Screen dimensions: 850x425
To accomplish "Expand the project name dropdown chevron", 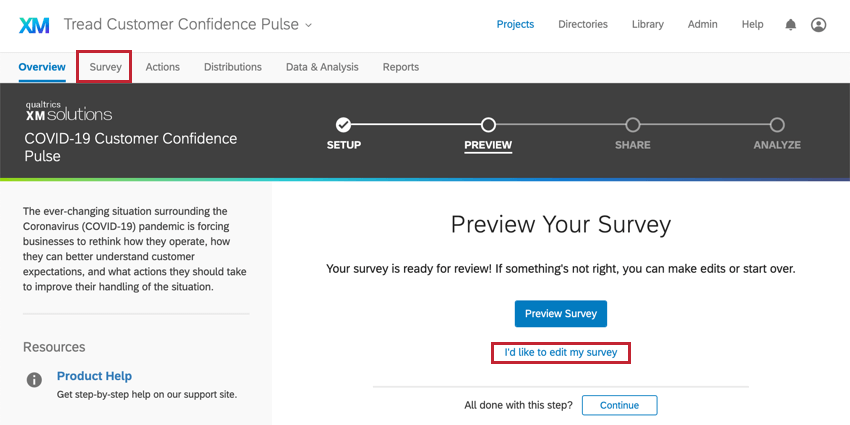I will 308,25.
